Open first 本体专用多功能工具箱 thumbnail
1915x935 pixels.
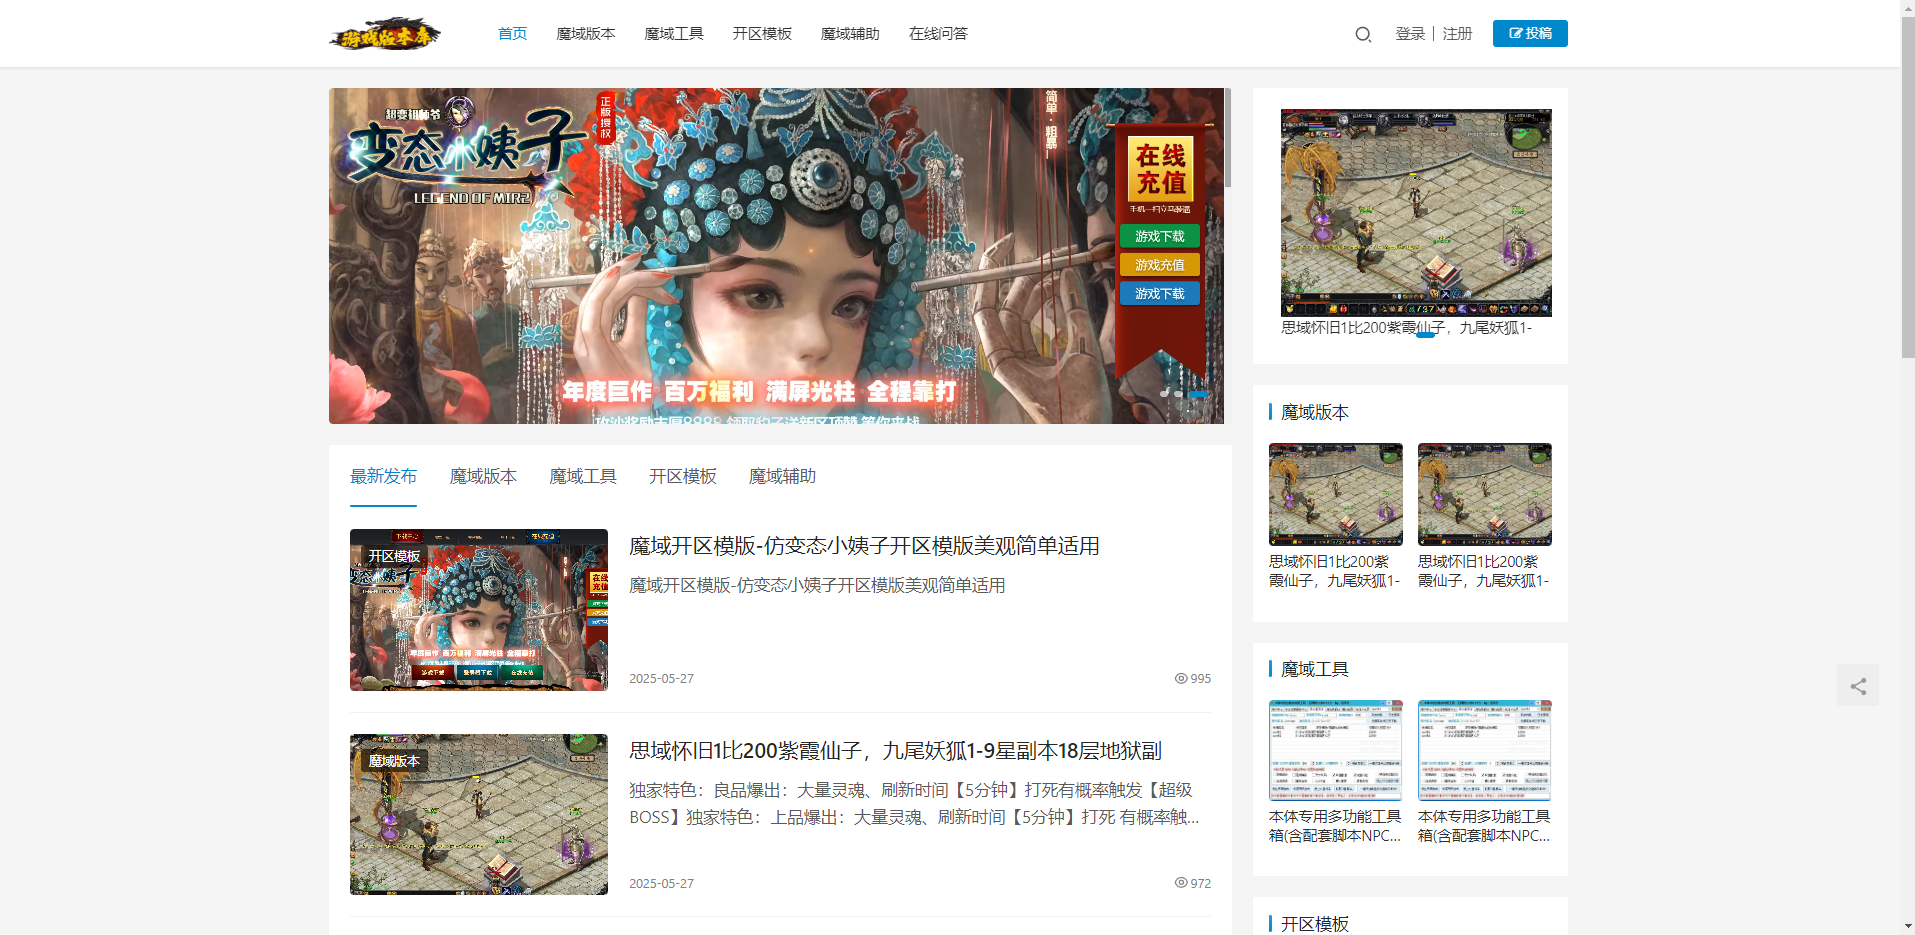click(1336, 751)
